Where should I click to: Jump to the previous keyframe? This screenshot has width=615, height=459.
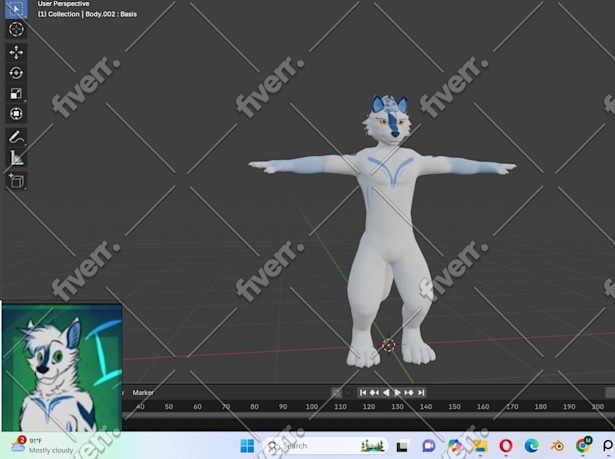click(374, 393)
